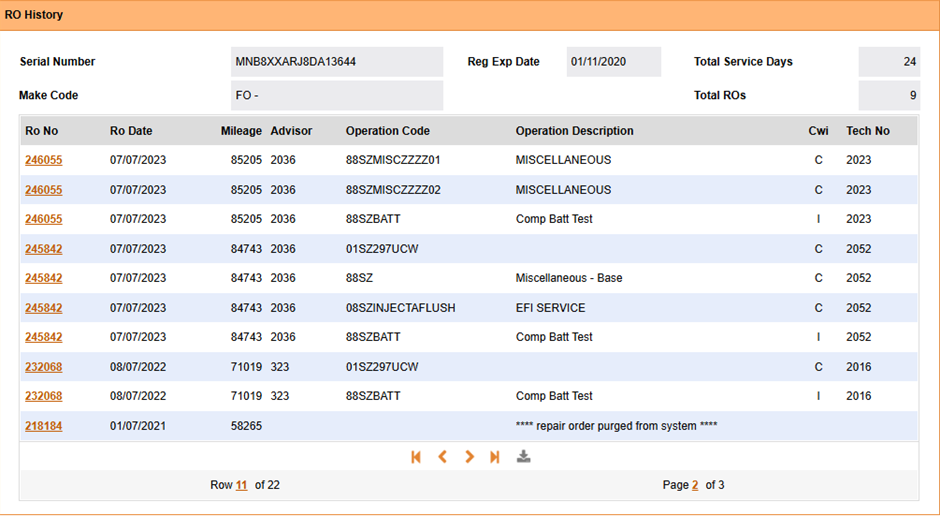Click the Operation Code column header
The image size is (940, 516).
click(x=387, y=131)
